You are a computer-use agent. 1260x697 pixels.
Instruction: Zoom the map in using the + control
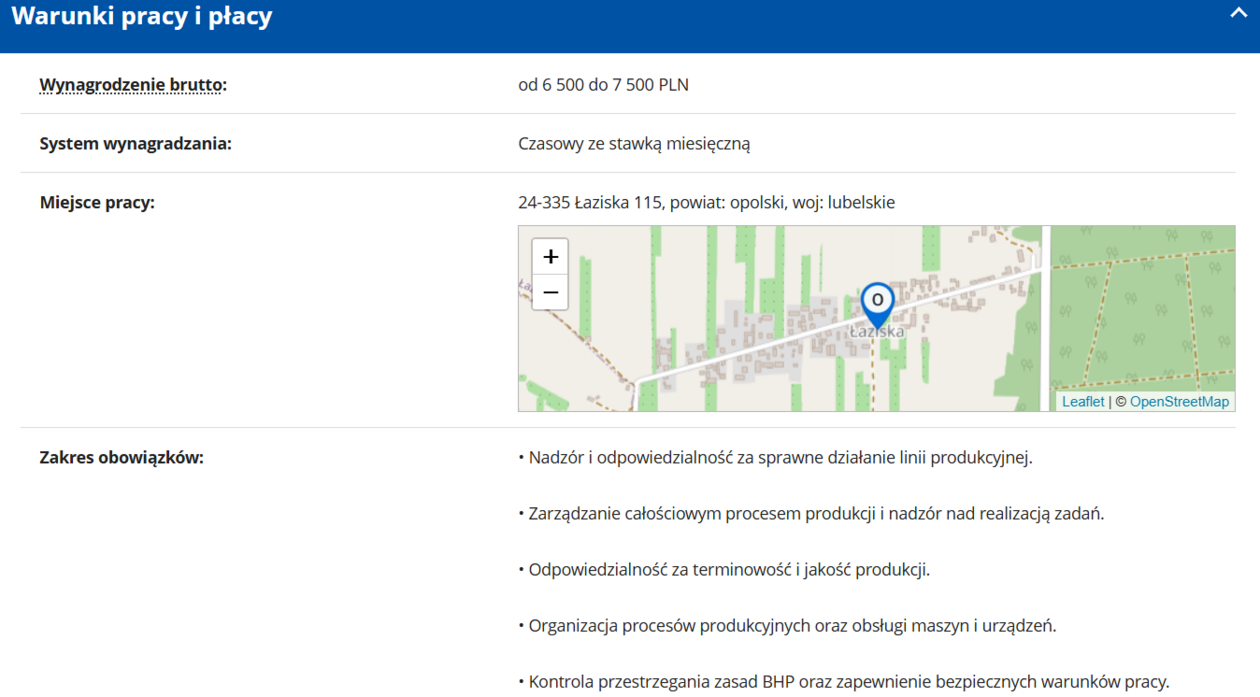point(549,255)
